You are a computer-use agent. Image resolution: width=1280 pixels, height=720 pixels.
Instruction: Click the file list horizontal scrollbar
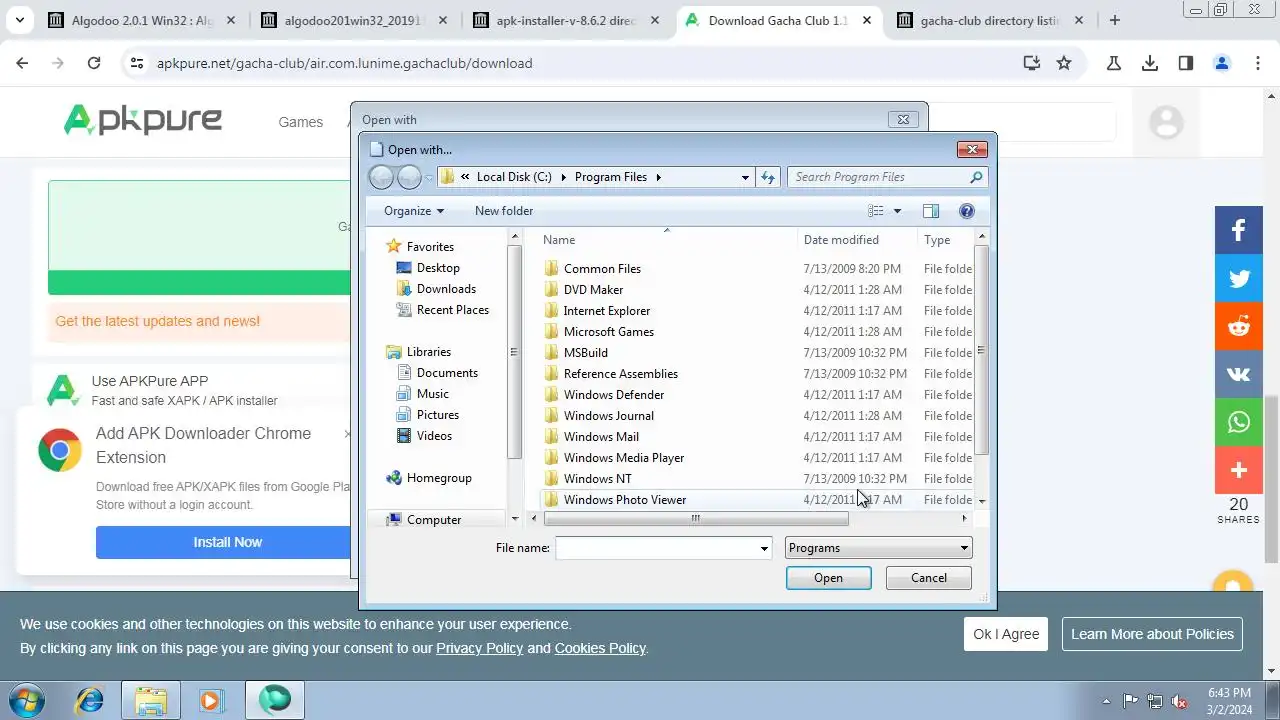point(695,518)
